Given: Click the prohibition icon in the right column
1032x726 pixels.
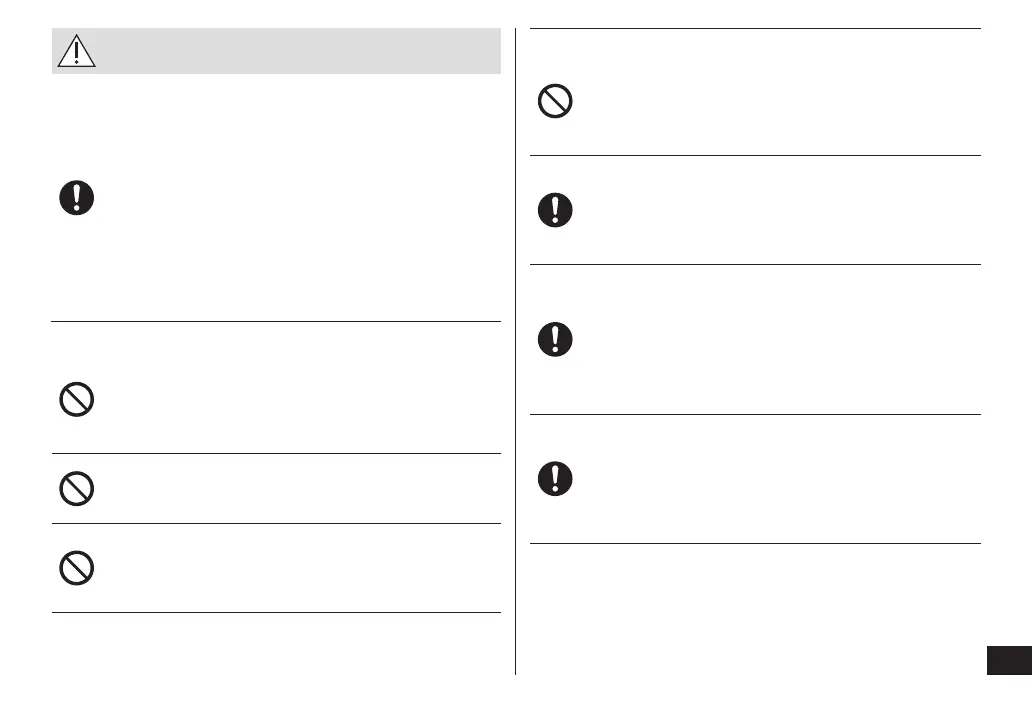Looking at the screenshot, I should [555, 103].
